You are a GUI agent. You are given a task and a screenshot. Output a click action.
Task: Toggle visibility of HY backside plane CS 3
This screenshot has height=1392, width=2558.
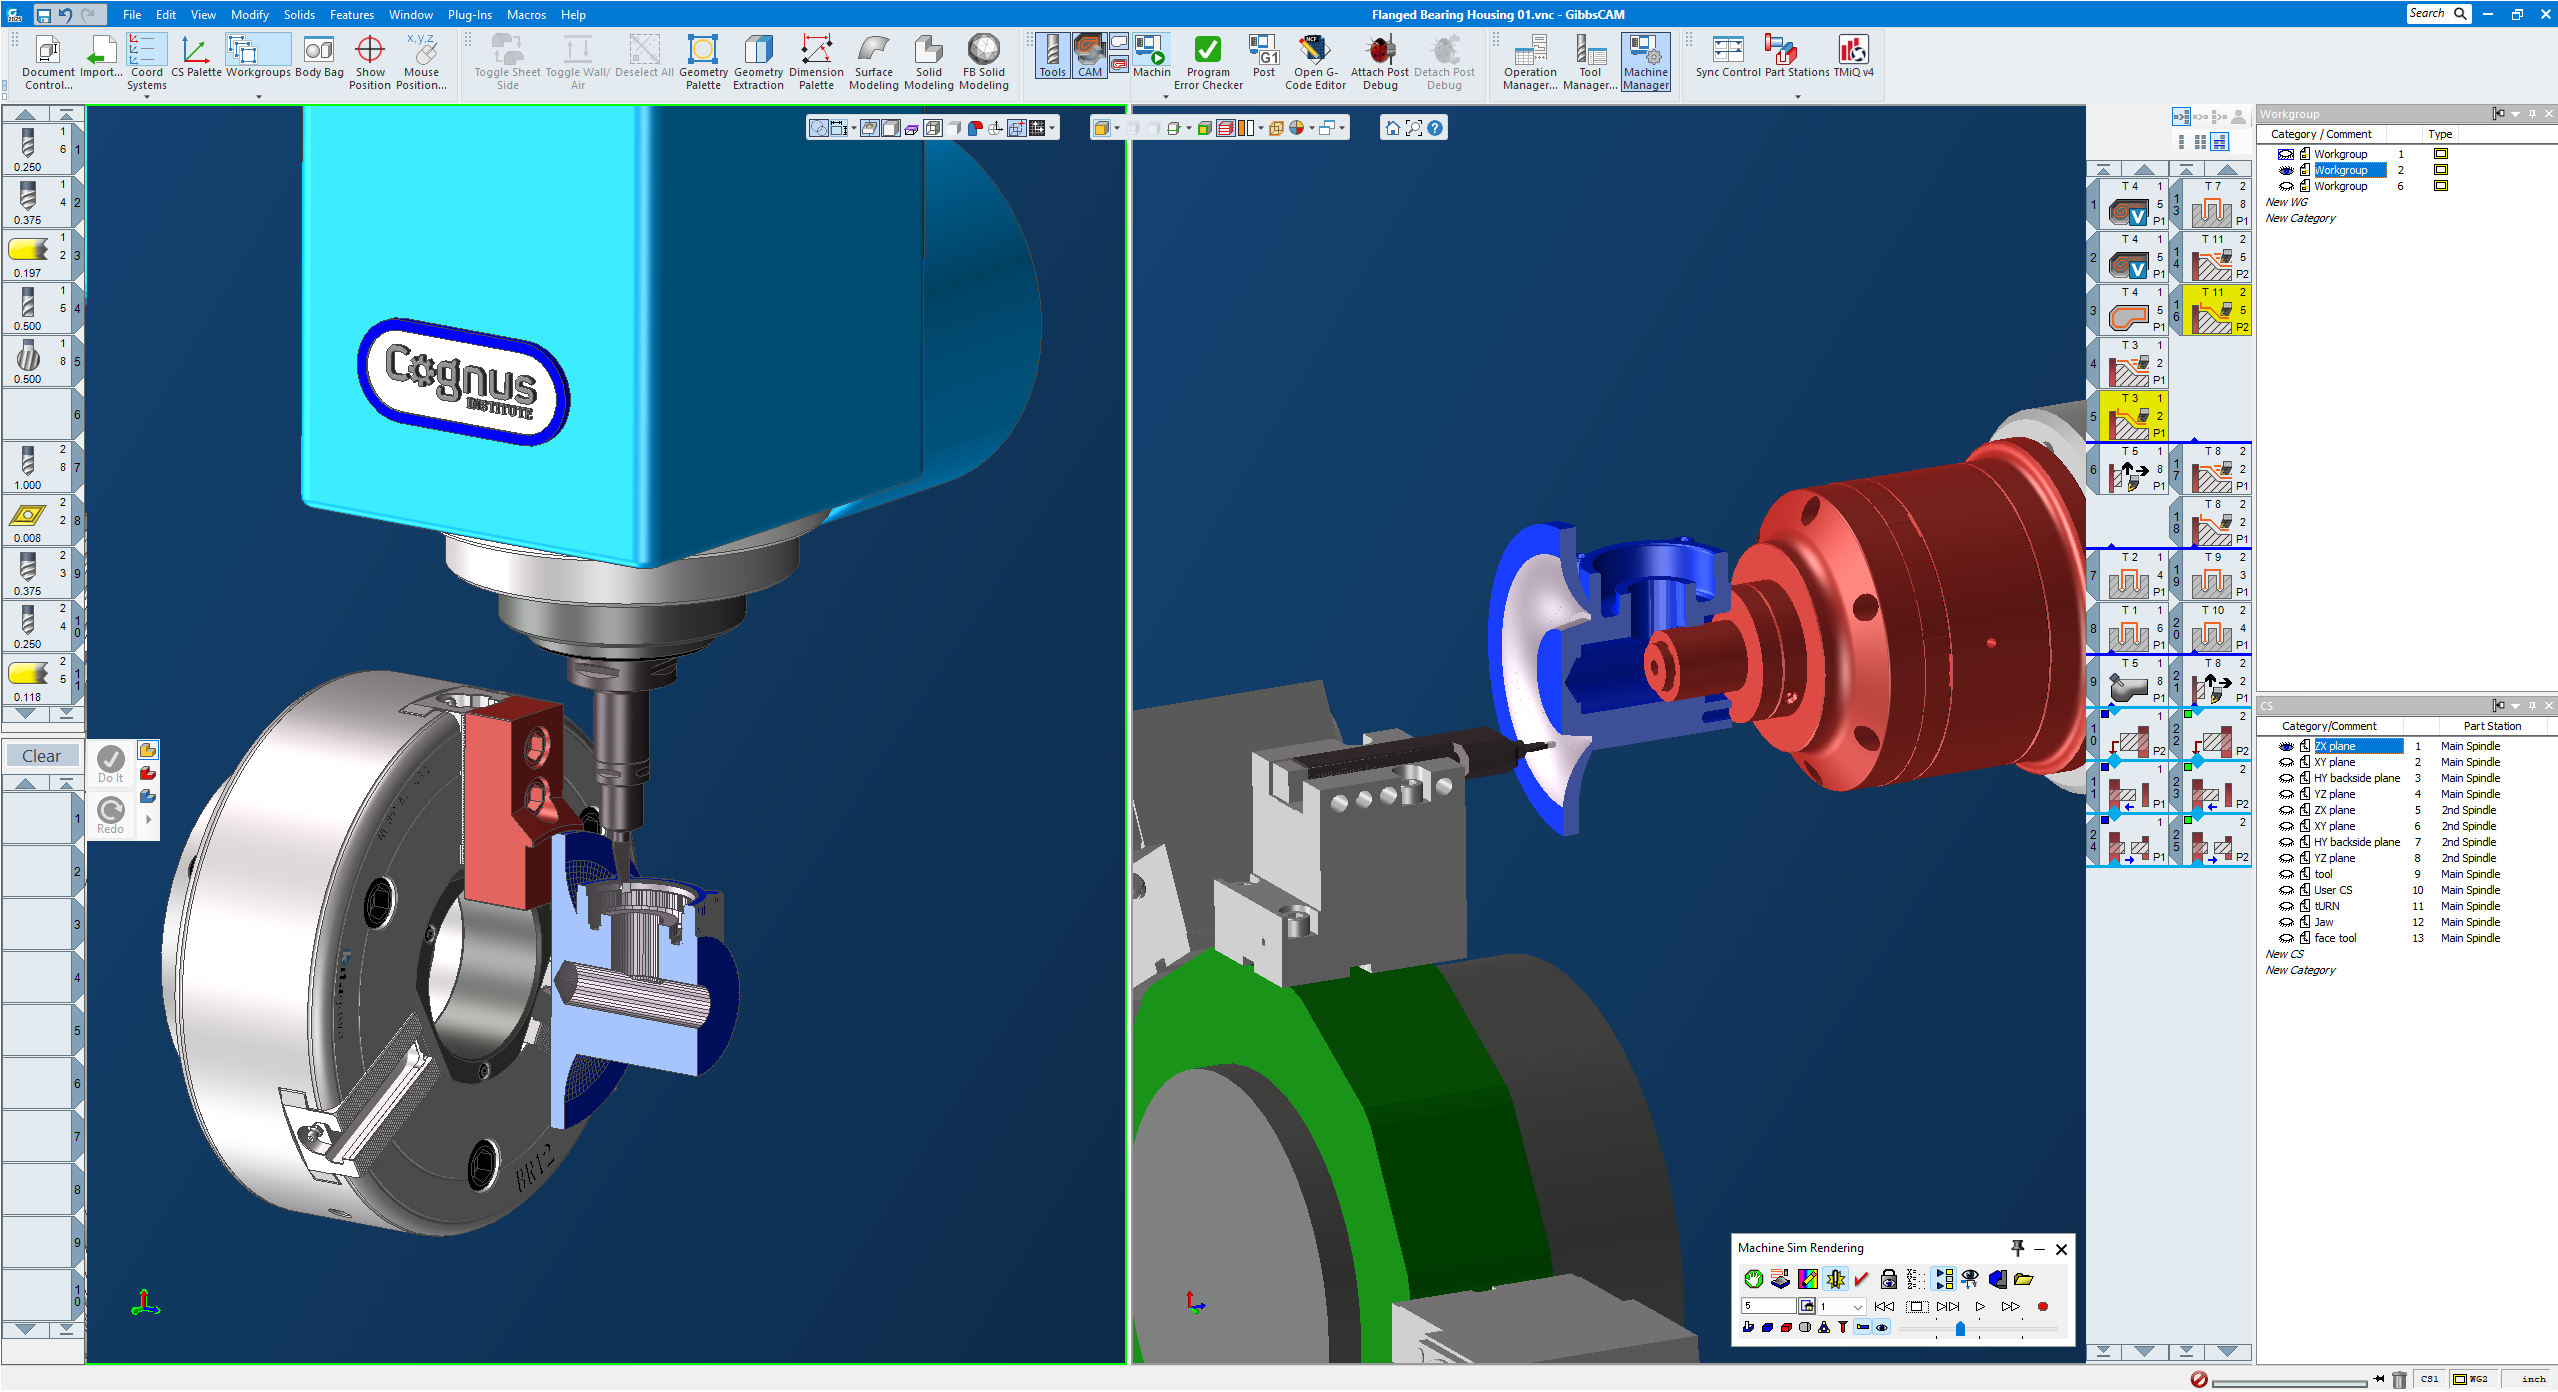click(2286, 778)
